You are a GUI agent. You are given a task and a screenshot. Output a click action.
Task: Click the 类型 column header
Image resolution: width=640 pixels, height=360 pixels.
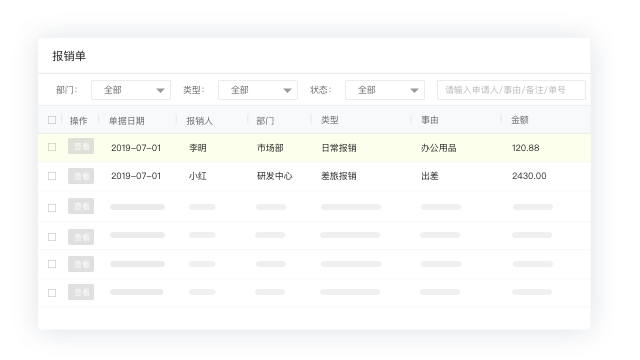pyautogui.click(x=330, y=120)
